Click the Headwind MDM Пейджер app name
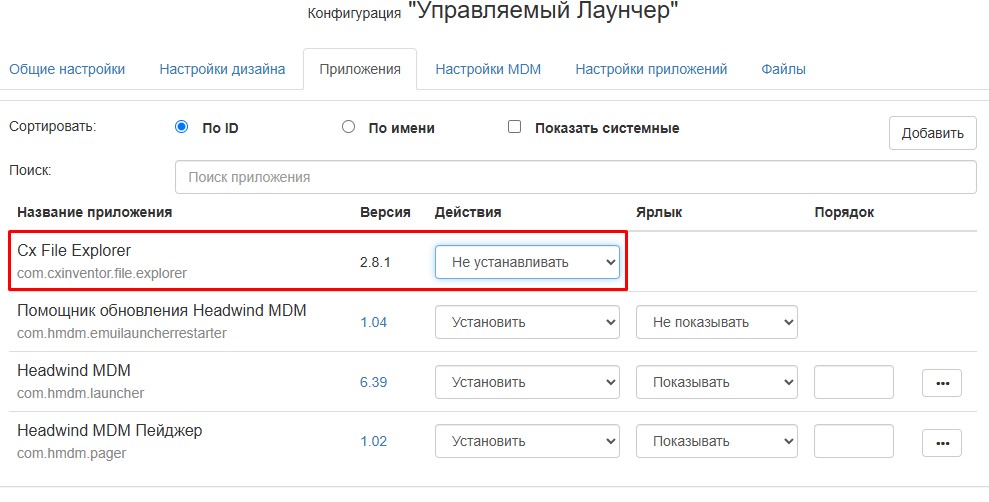Image resolution: width=989 pixels, height=502 pixels. (110, 431)
